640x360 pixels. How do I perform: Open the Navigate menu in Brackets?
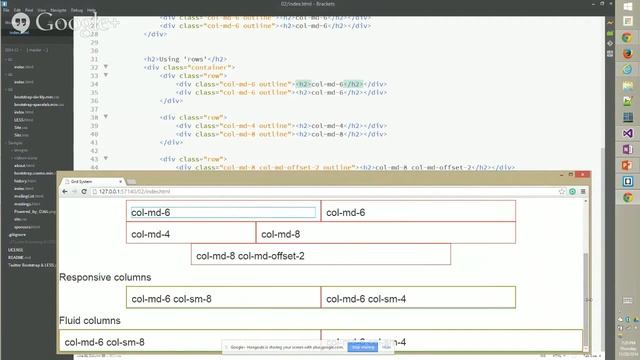coord(58,10)
